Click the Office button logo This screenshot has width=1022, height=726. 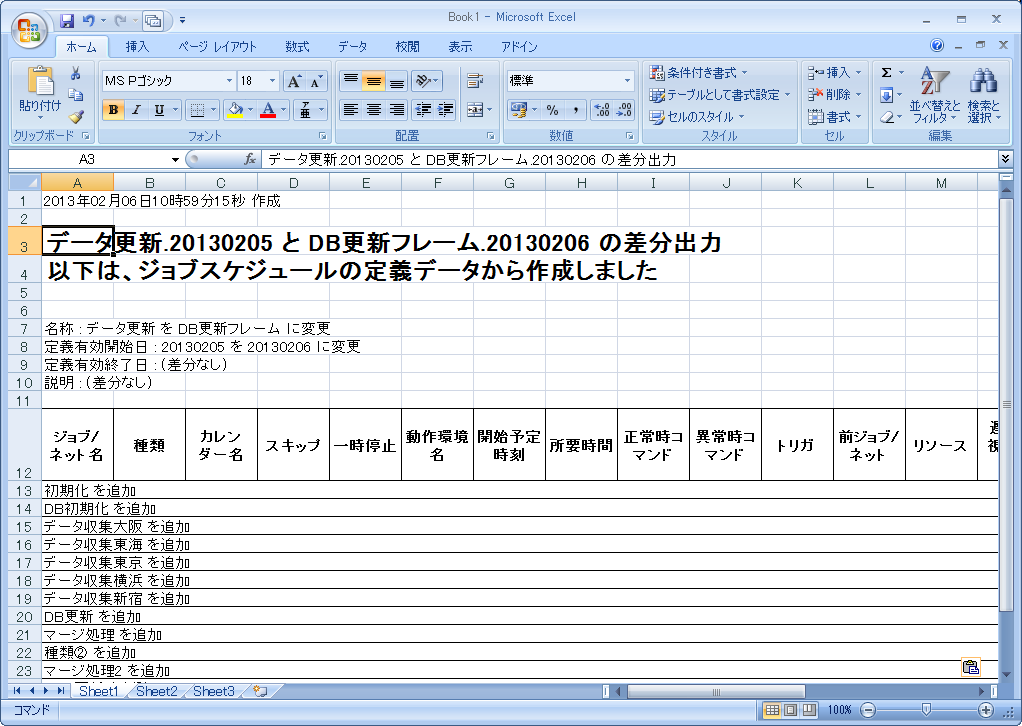click(29, 29)
